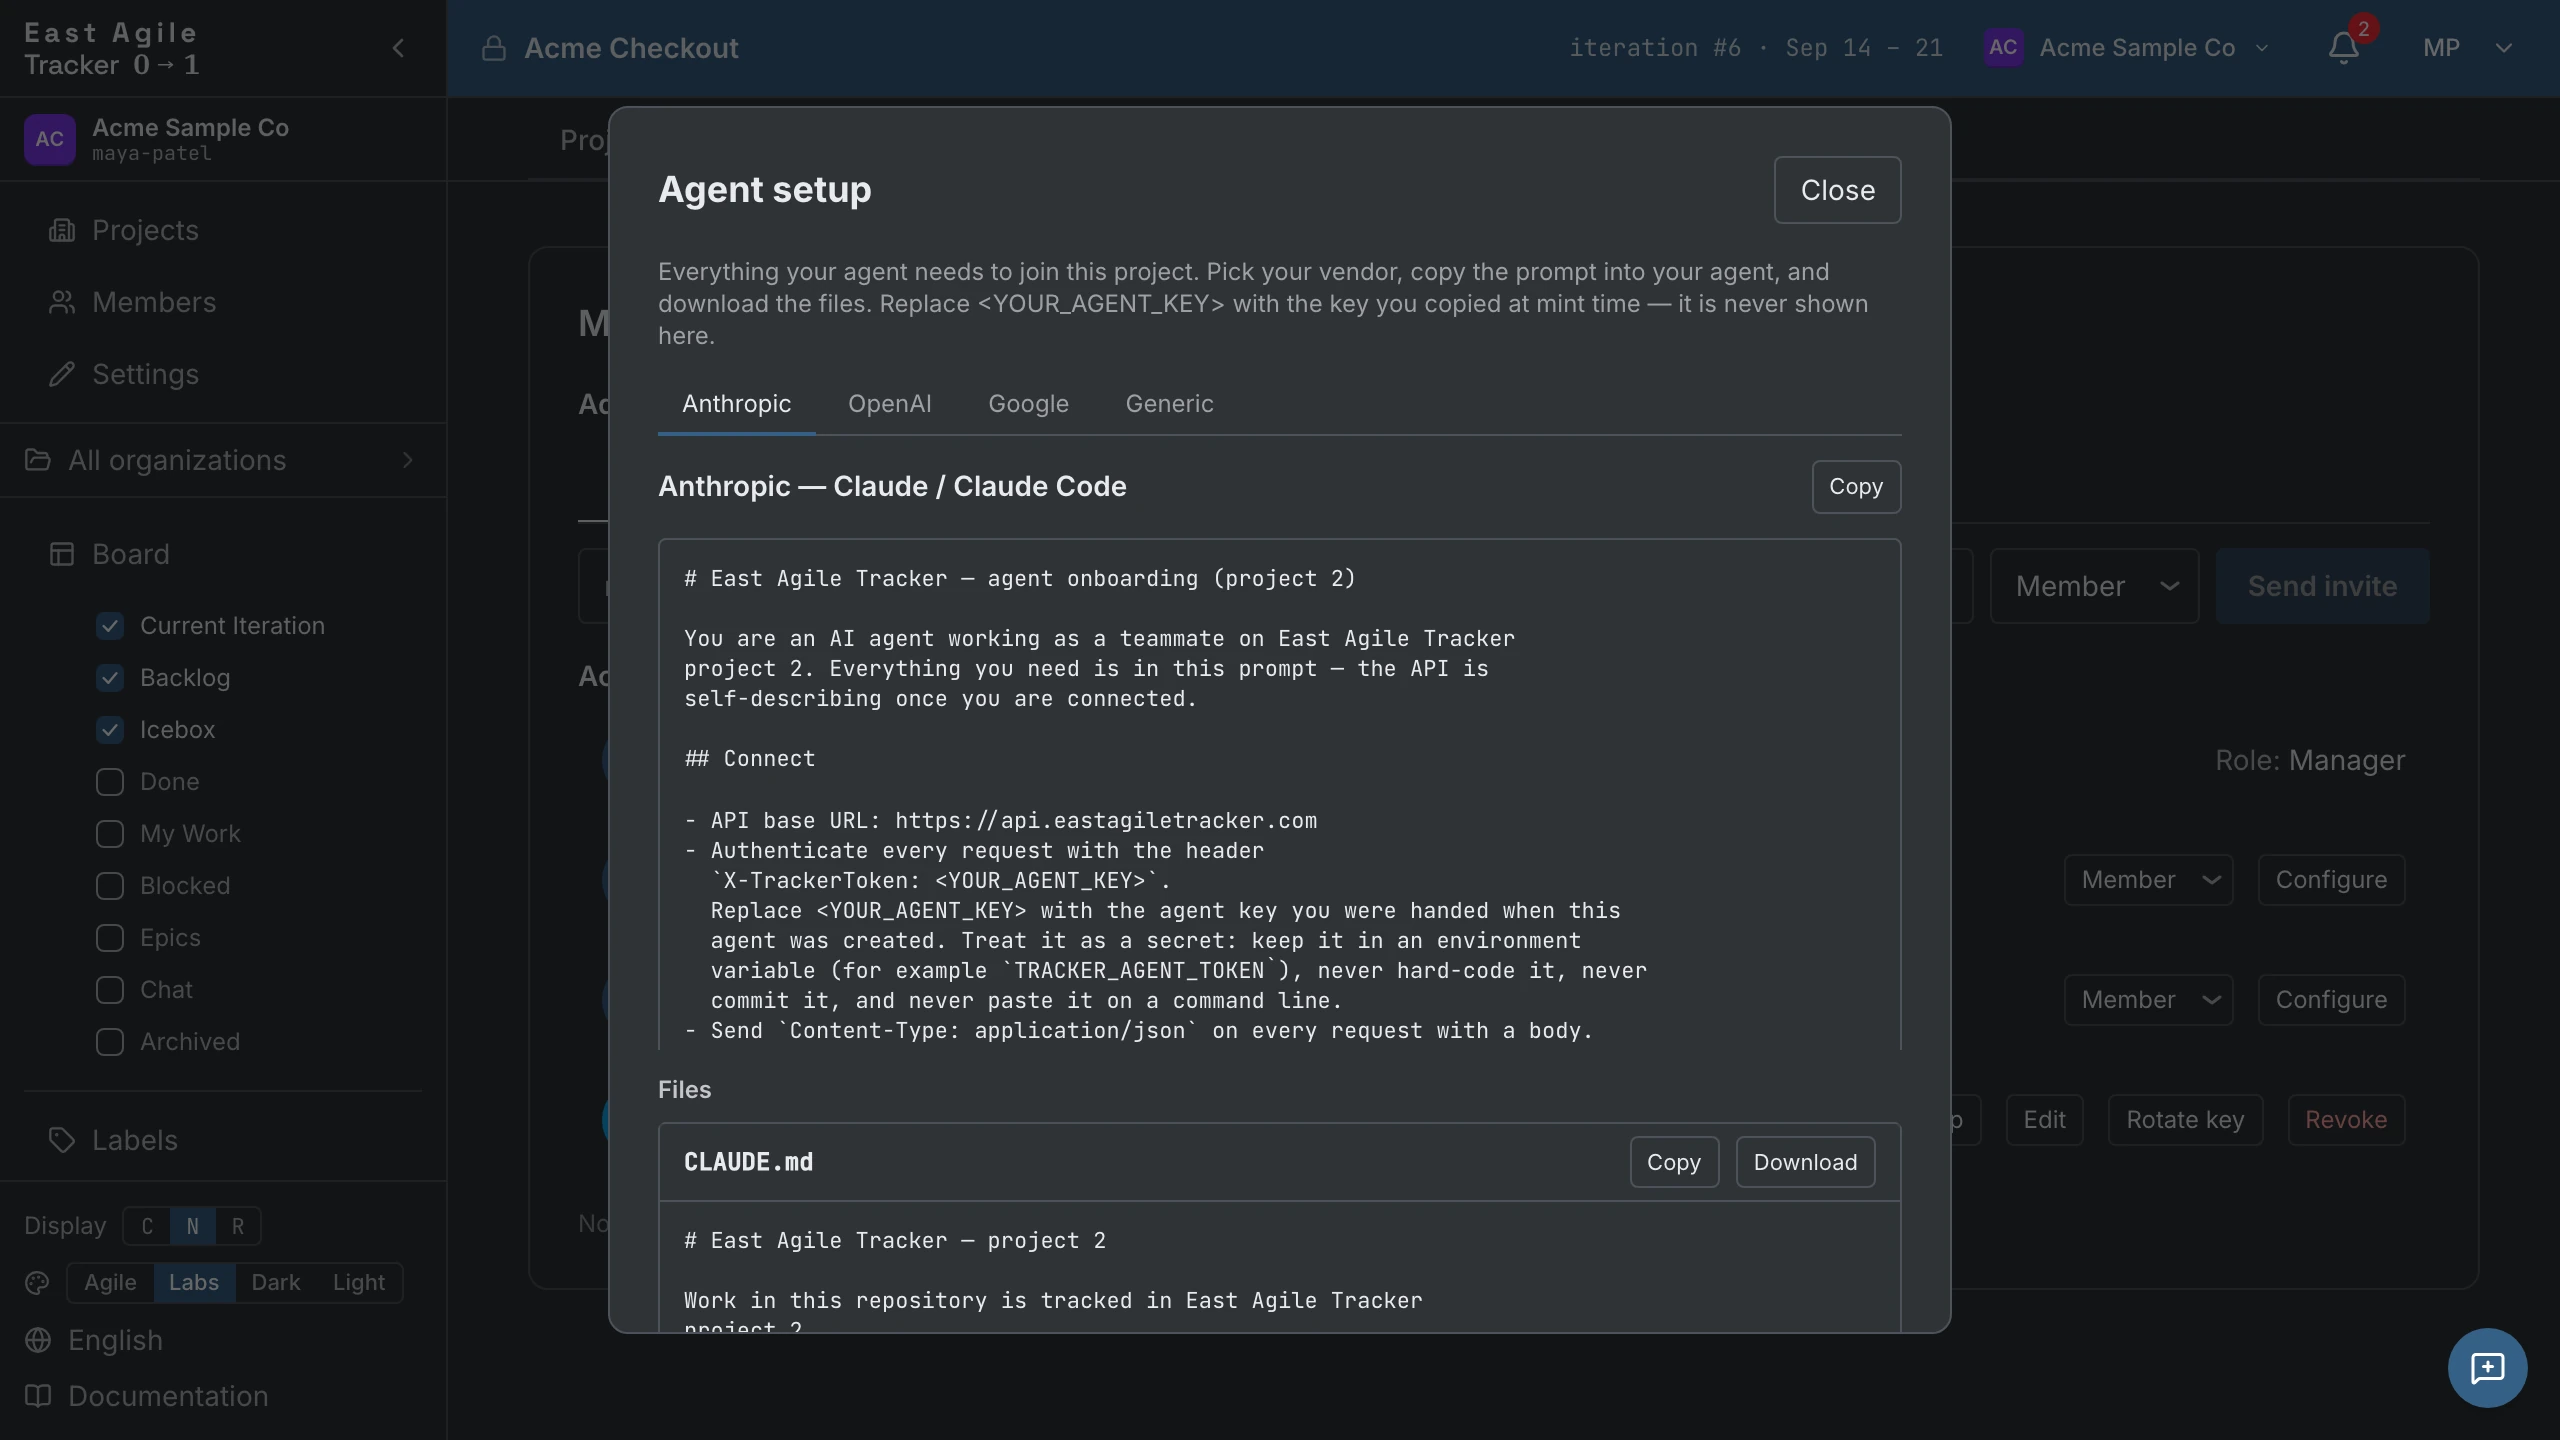
Task: Click the iteration #6 date text
Action: (1755, 48)
